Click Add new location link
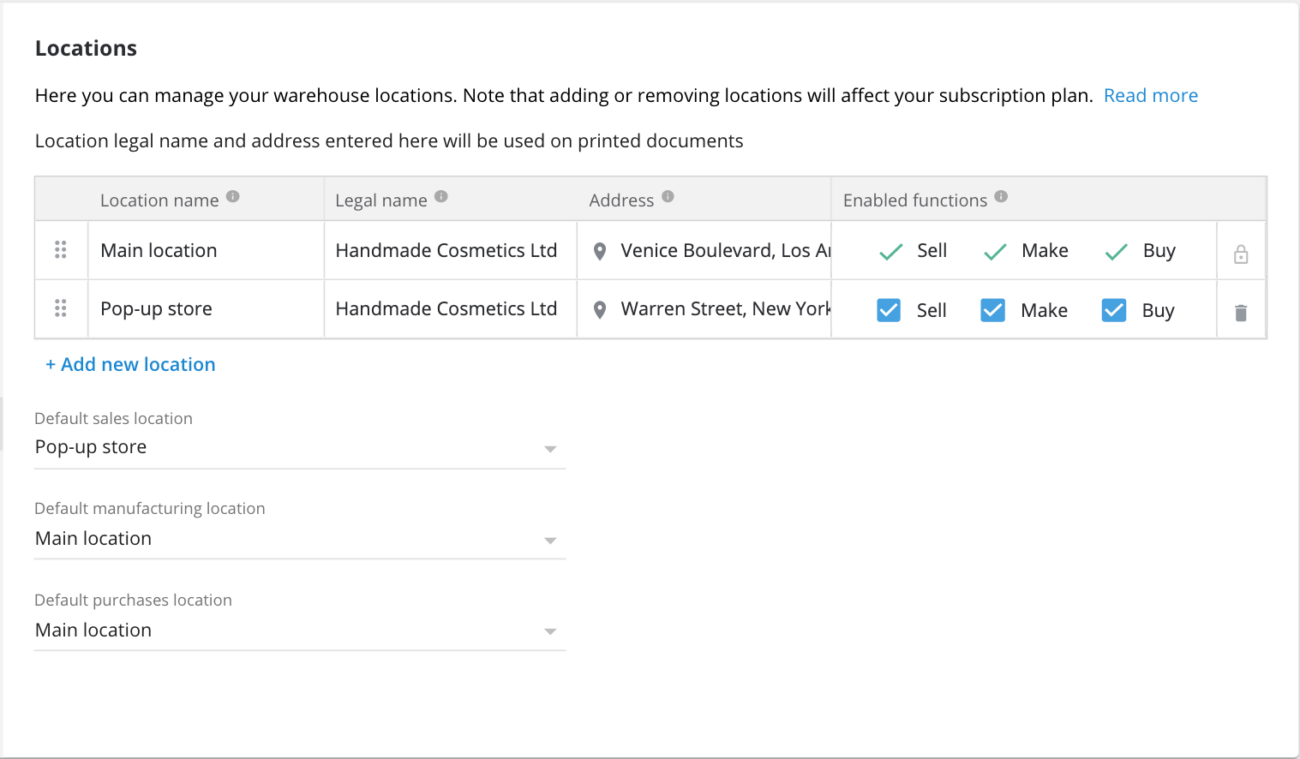Screen dimensions: 1300x759 pyautogui.click(x=130, y=365)
